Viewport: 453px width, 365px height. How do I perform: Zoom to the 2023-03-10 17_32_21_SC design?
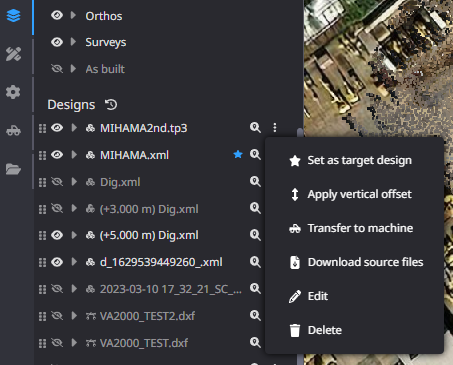point(255,289)
